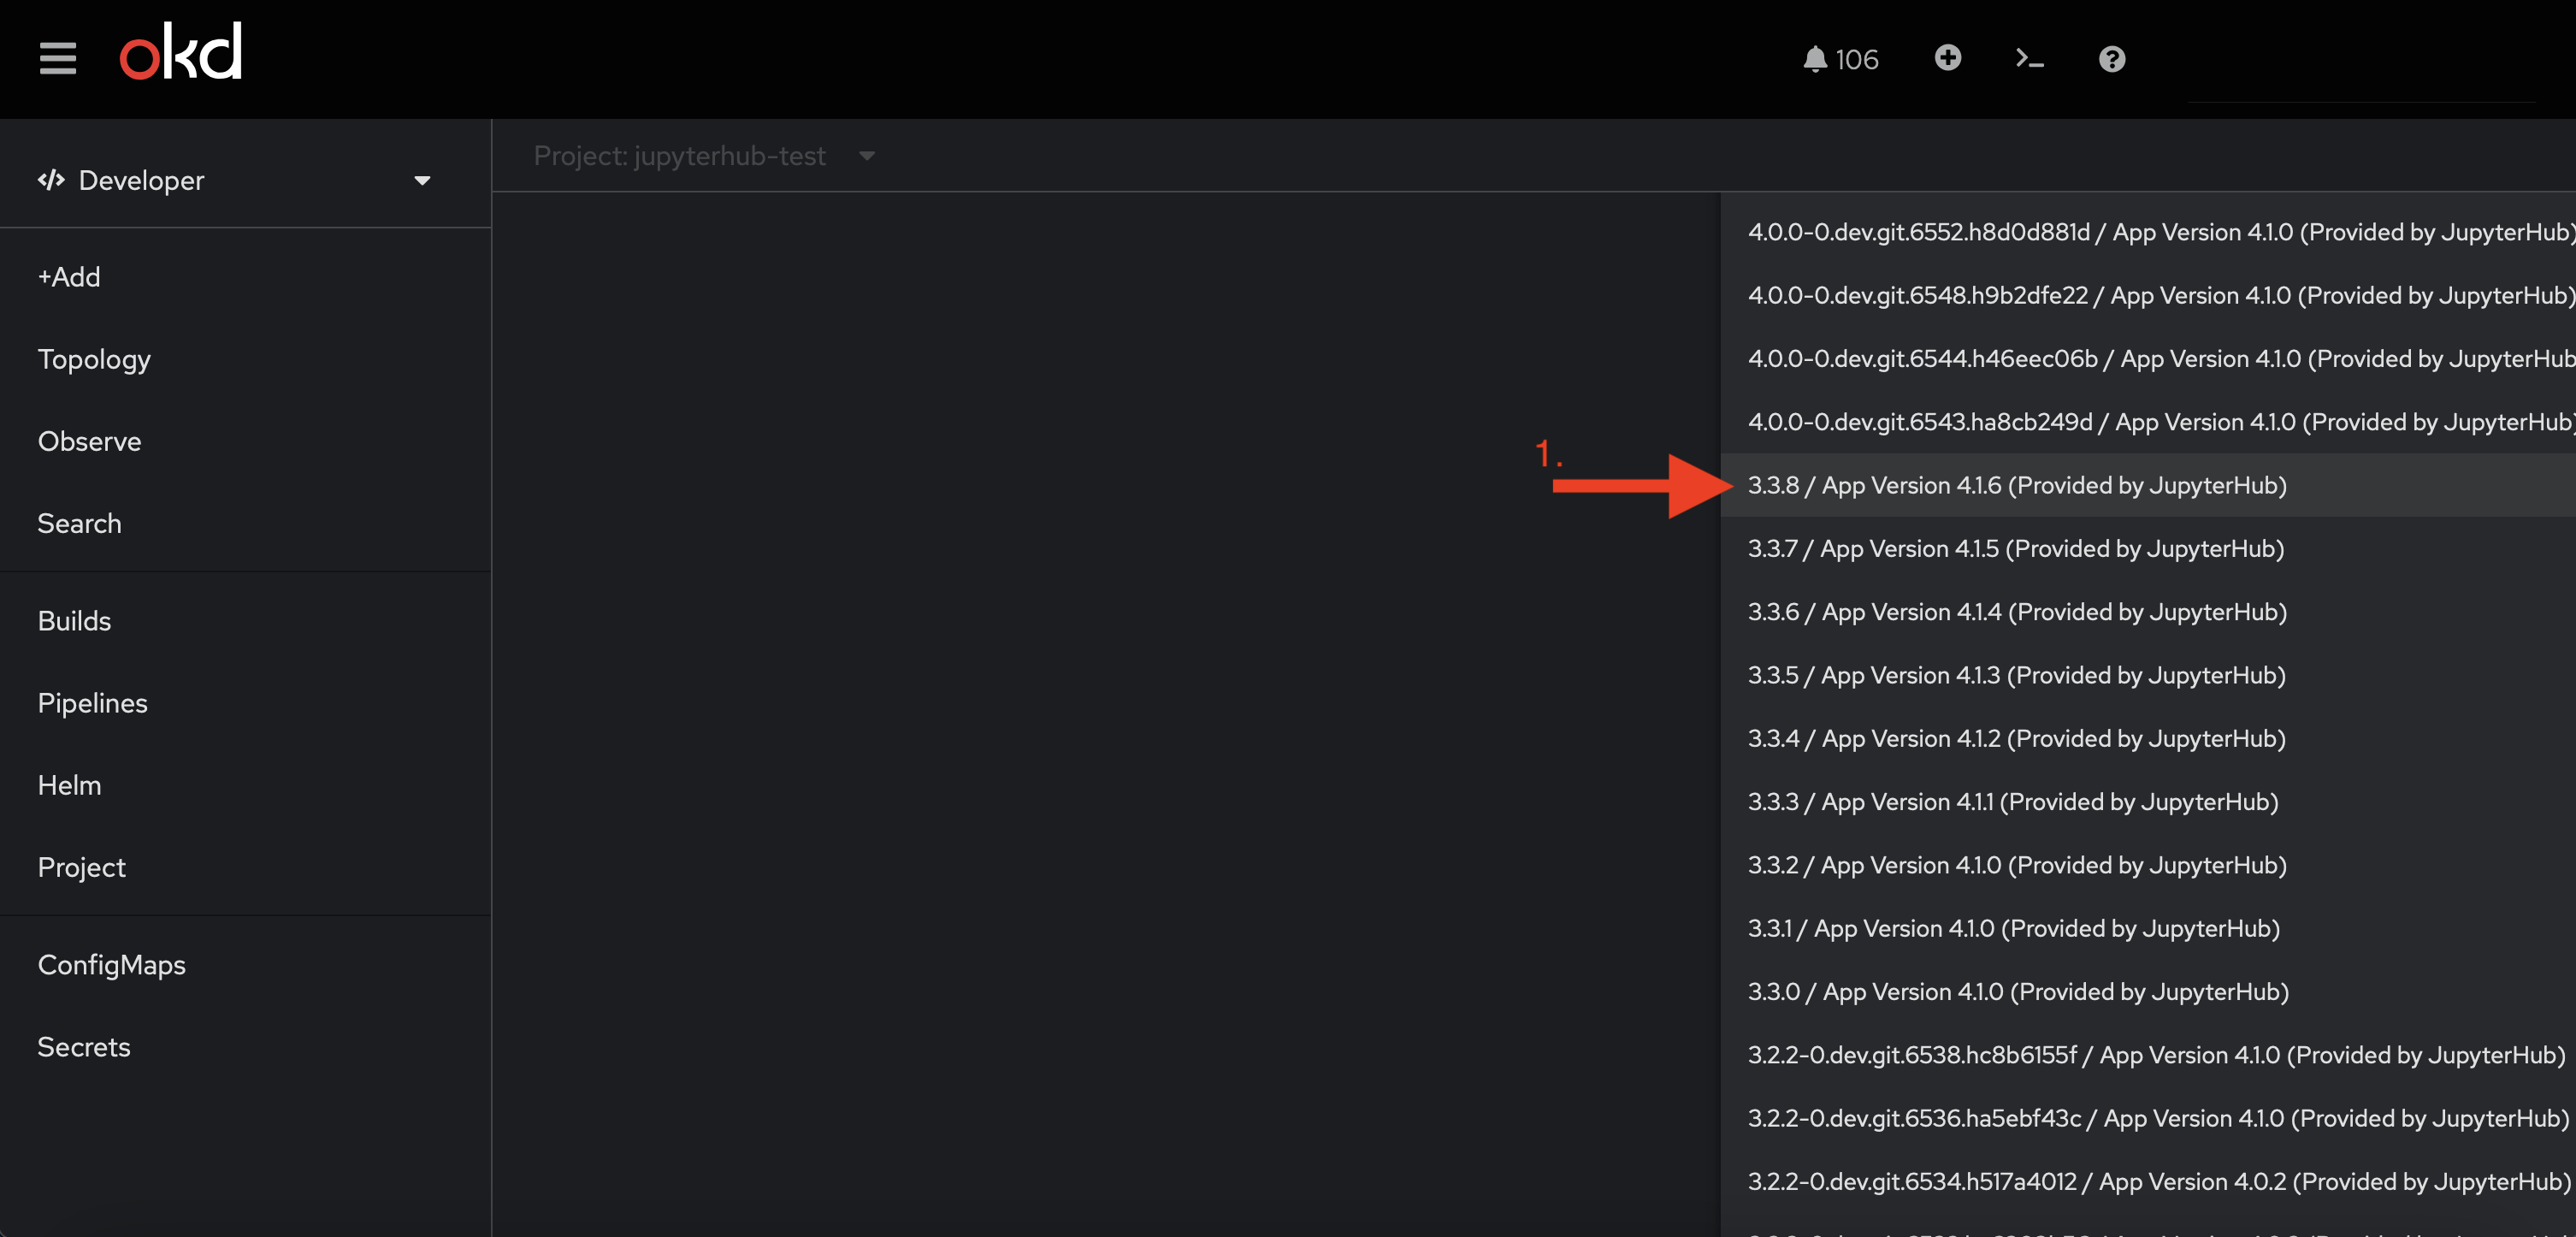The height and width of the screenshot is (1237, 2576).
Task: Select version 4.0.0-0.dev.git.6552.h8d0d881d
Action: click(x=2148, y=232)
